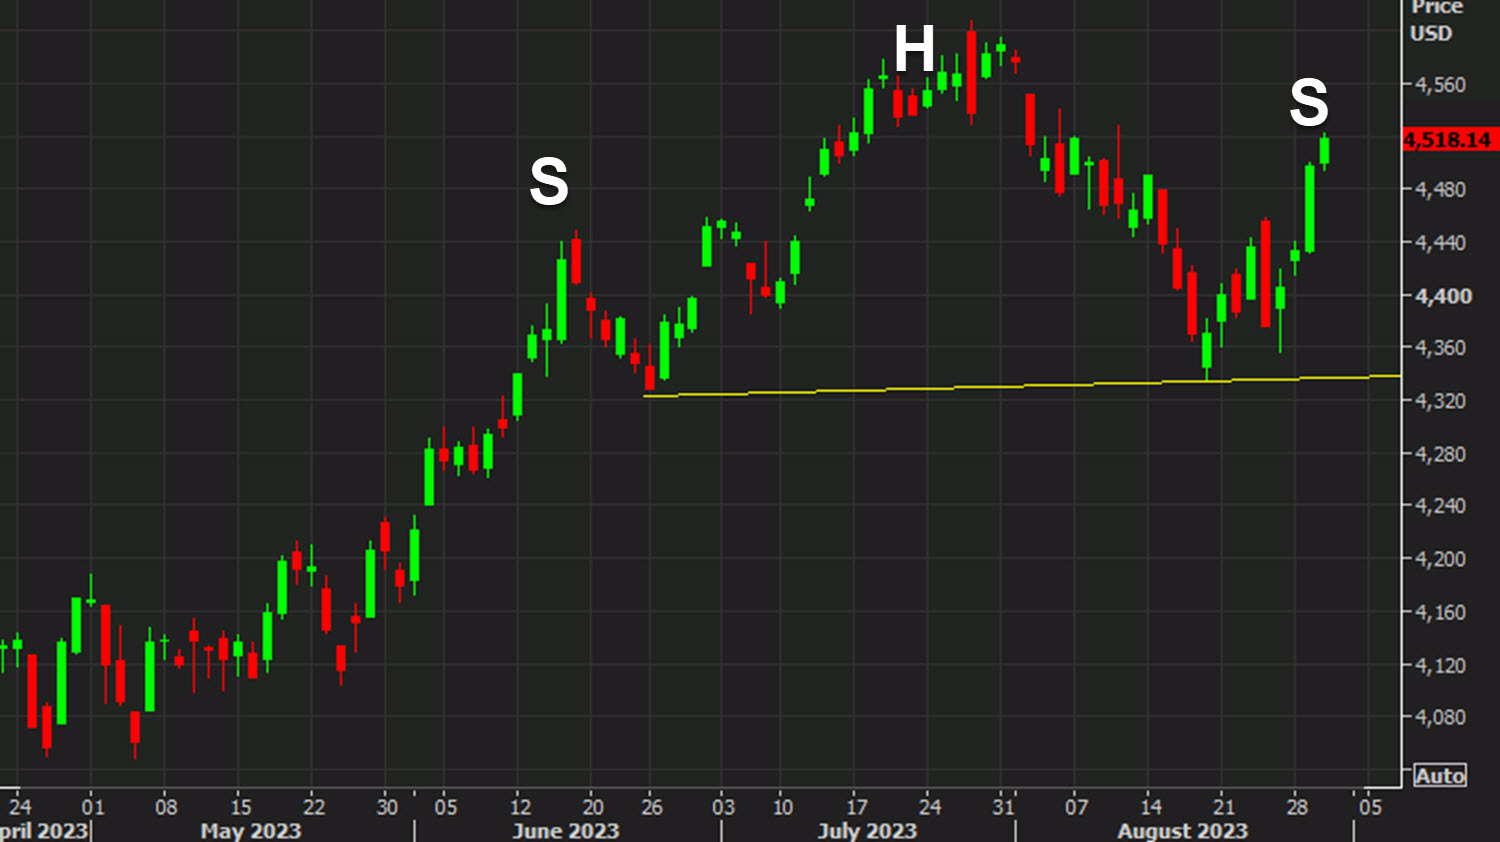Click the 4,120 price axis label
This screenshot has height=842, width=1500.
coord(1440,665)
